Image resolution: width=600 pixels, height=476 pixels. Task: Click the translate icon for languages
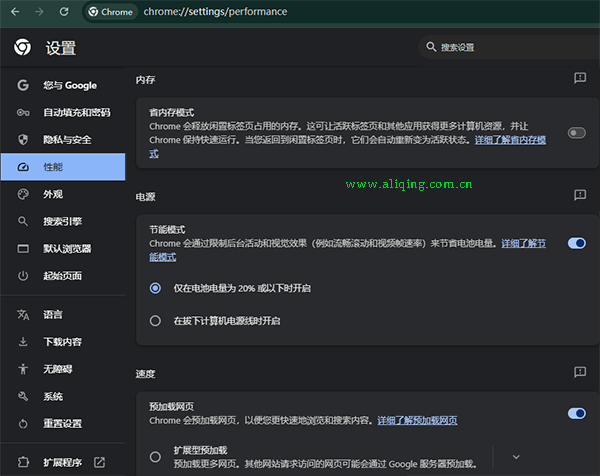[x=23, y=315]
